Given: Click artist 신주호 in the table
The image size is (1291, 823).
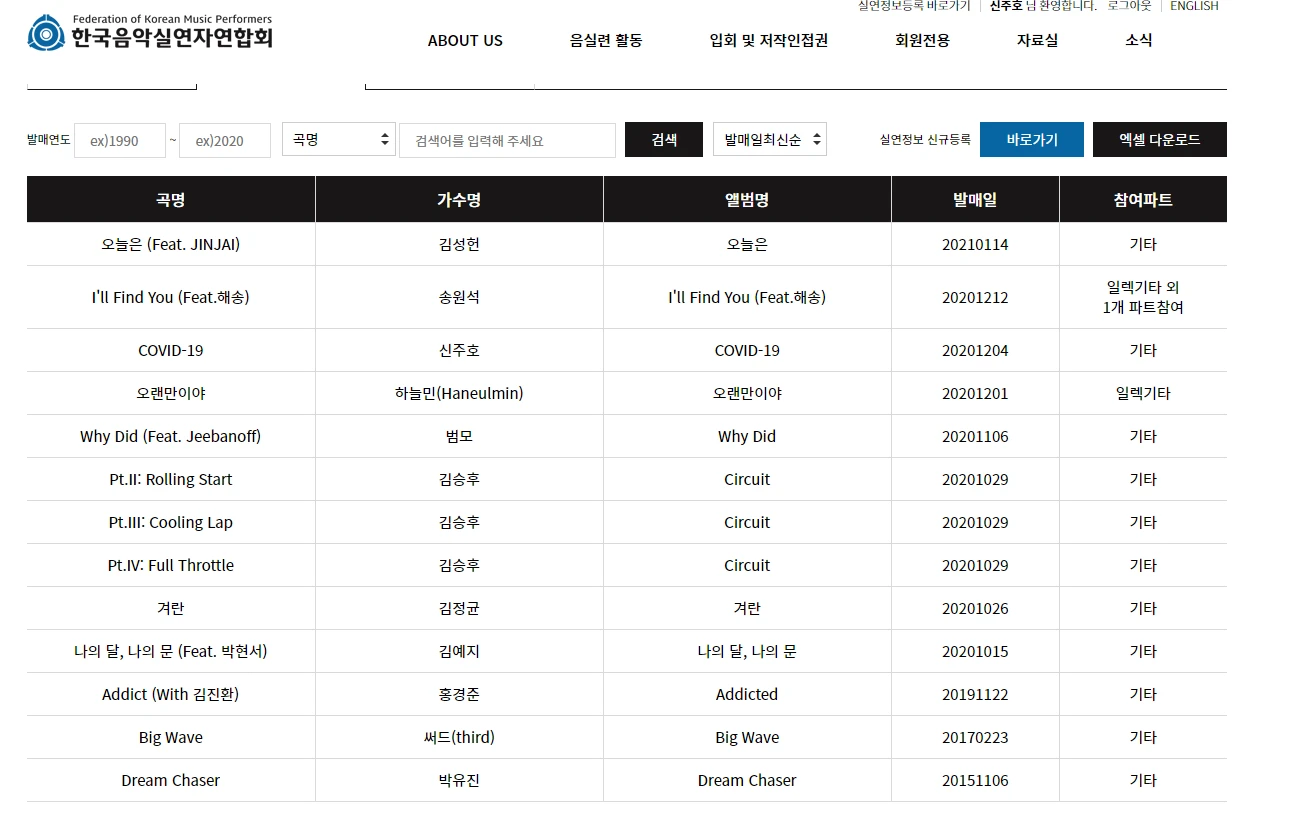Looking at the screenshot, I should point(459,350).
